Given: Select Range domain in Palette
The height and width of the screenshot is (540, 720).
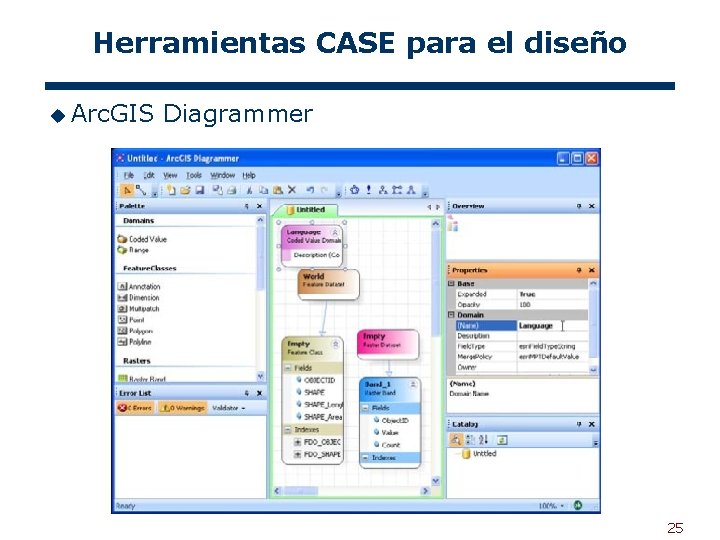Looking at the screenshot, I should pyautogui.click(x=133, y=250).
